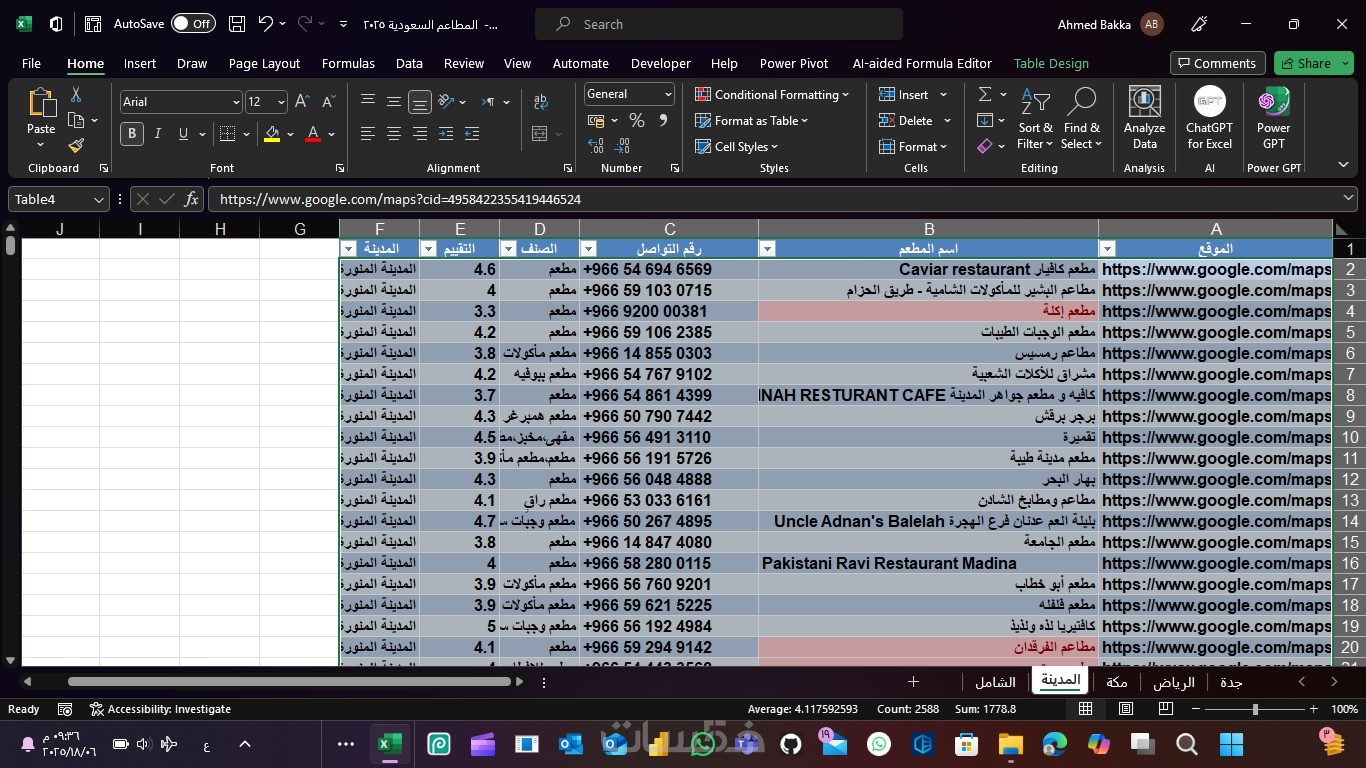
Task: Open the Name Box Table4 dropdown
Action: pos(98,199)
